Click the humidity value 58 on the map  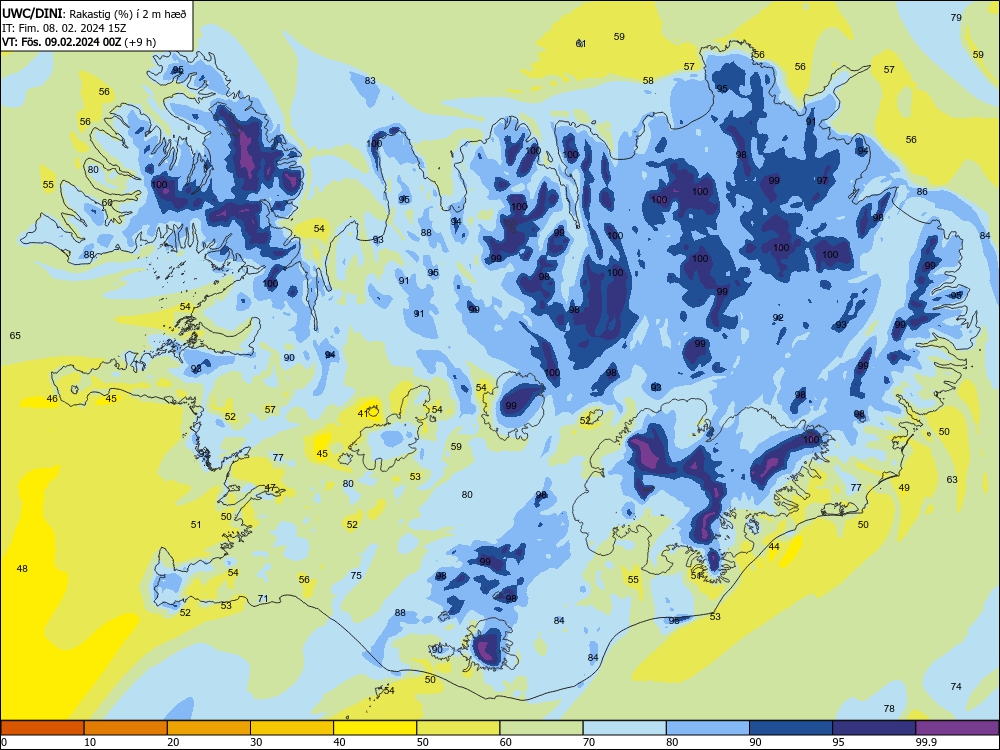[649, 80]
